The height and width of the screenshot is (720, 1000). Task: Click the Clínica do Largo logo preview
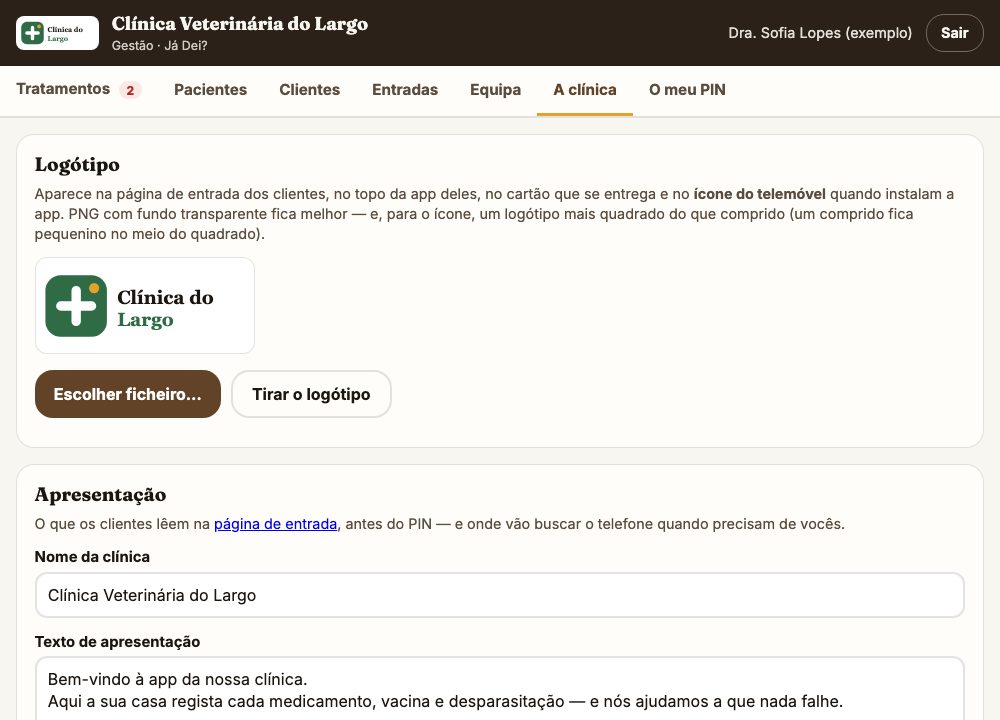coord(145,305)
